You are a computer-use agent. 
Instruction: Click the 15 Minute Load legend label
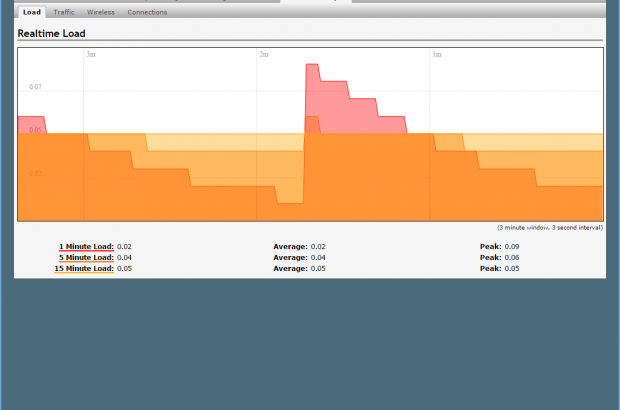(85, 269)
